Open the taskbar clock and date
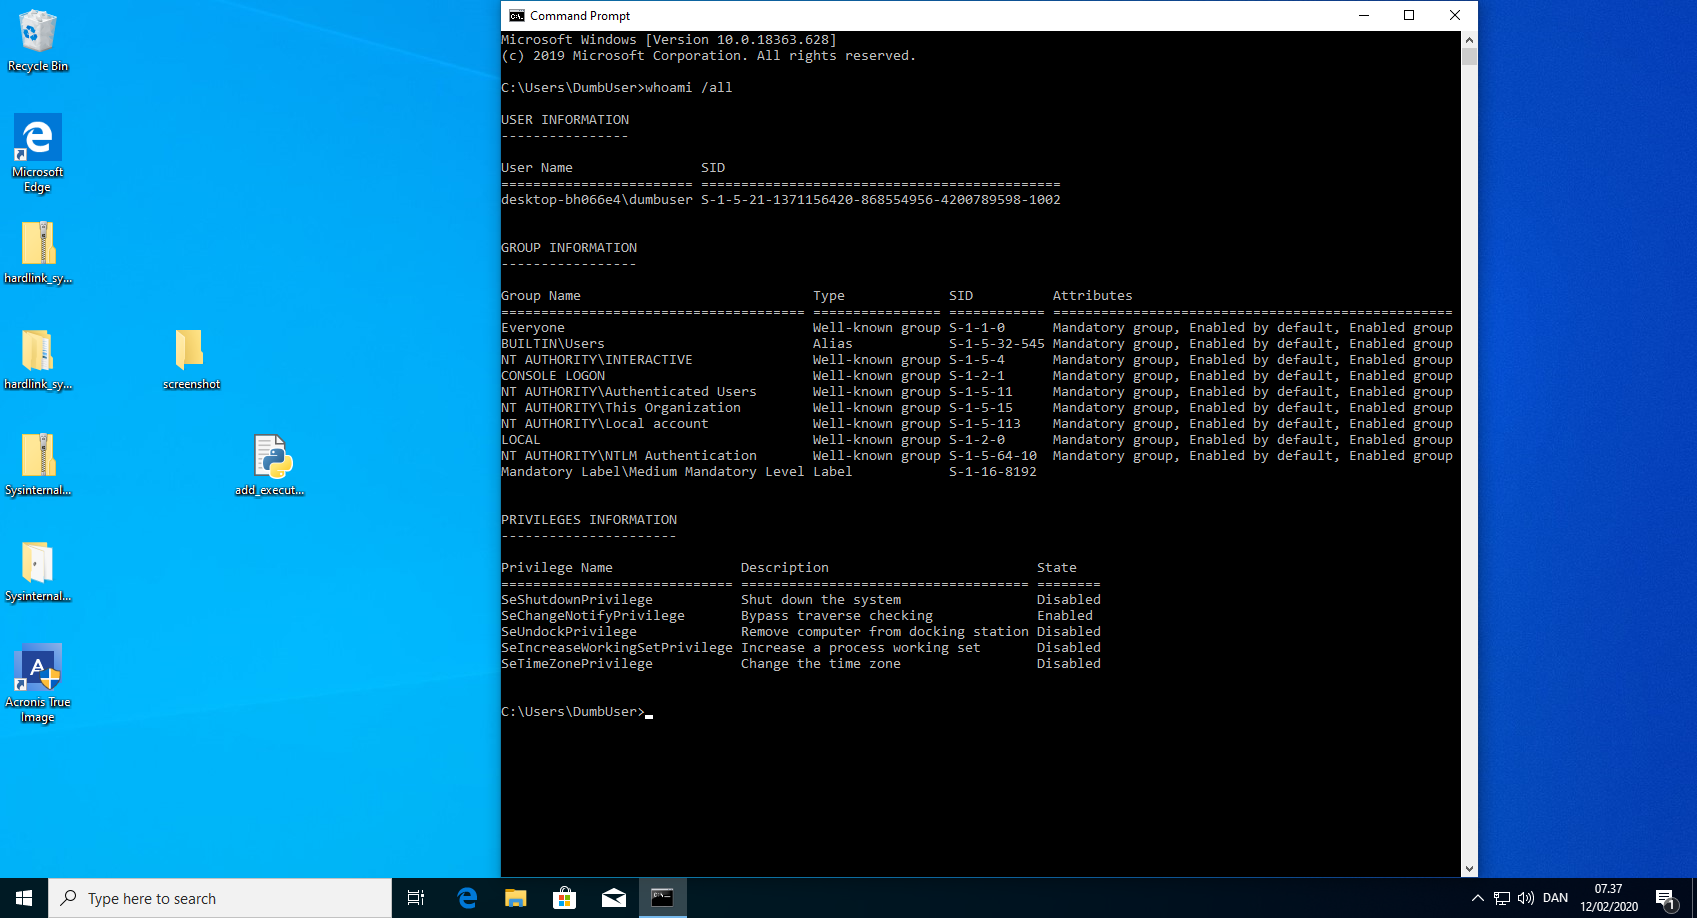The image size is (1697, 918). (x=1609, y=898)
